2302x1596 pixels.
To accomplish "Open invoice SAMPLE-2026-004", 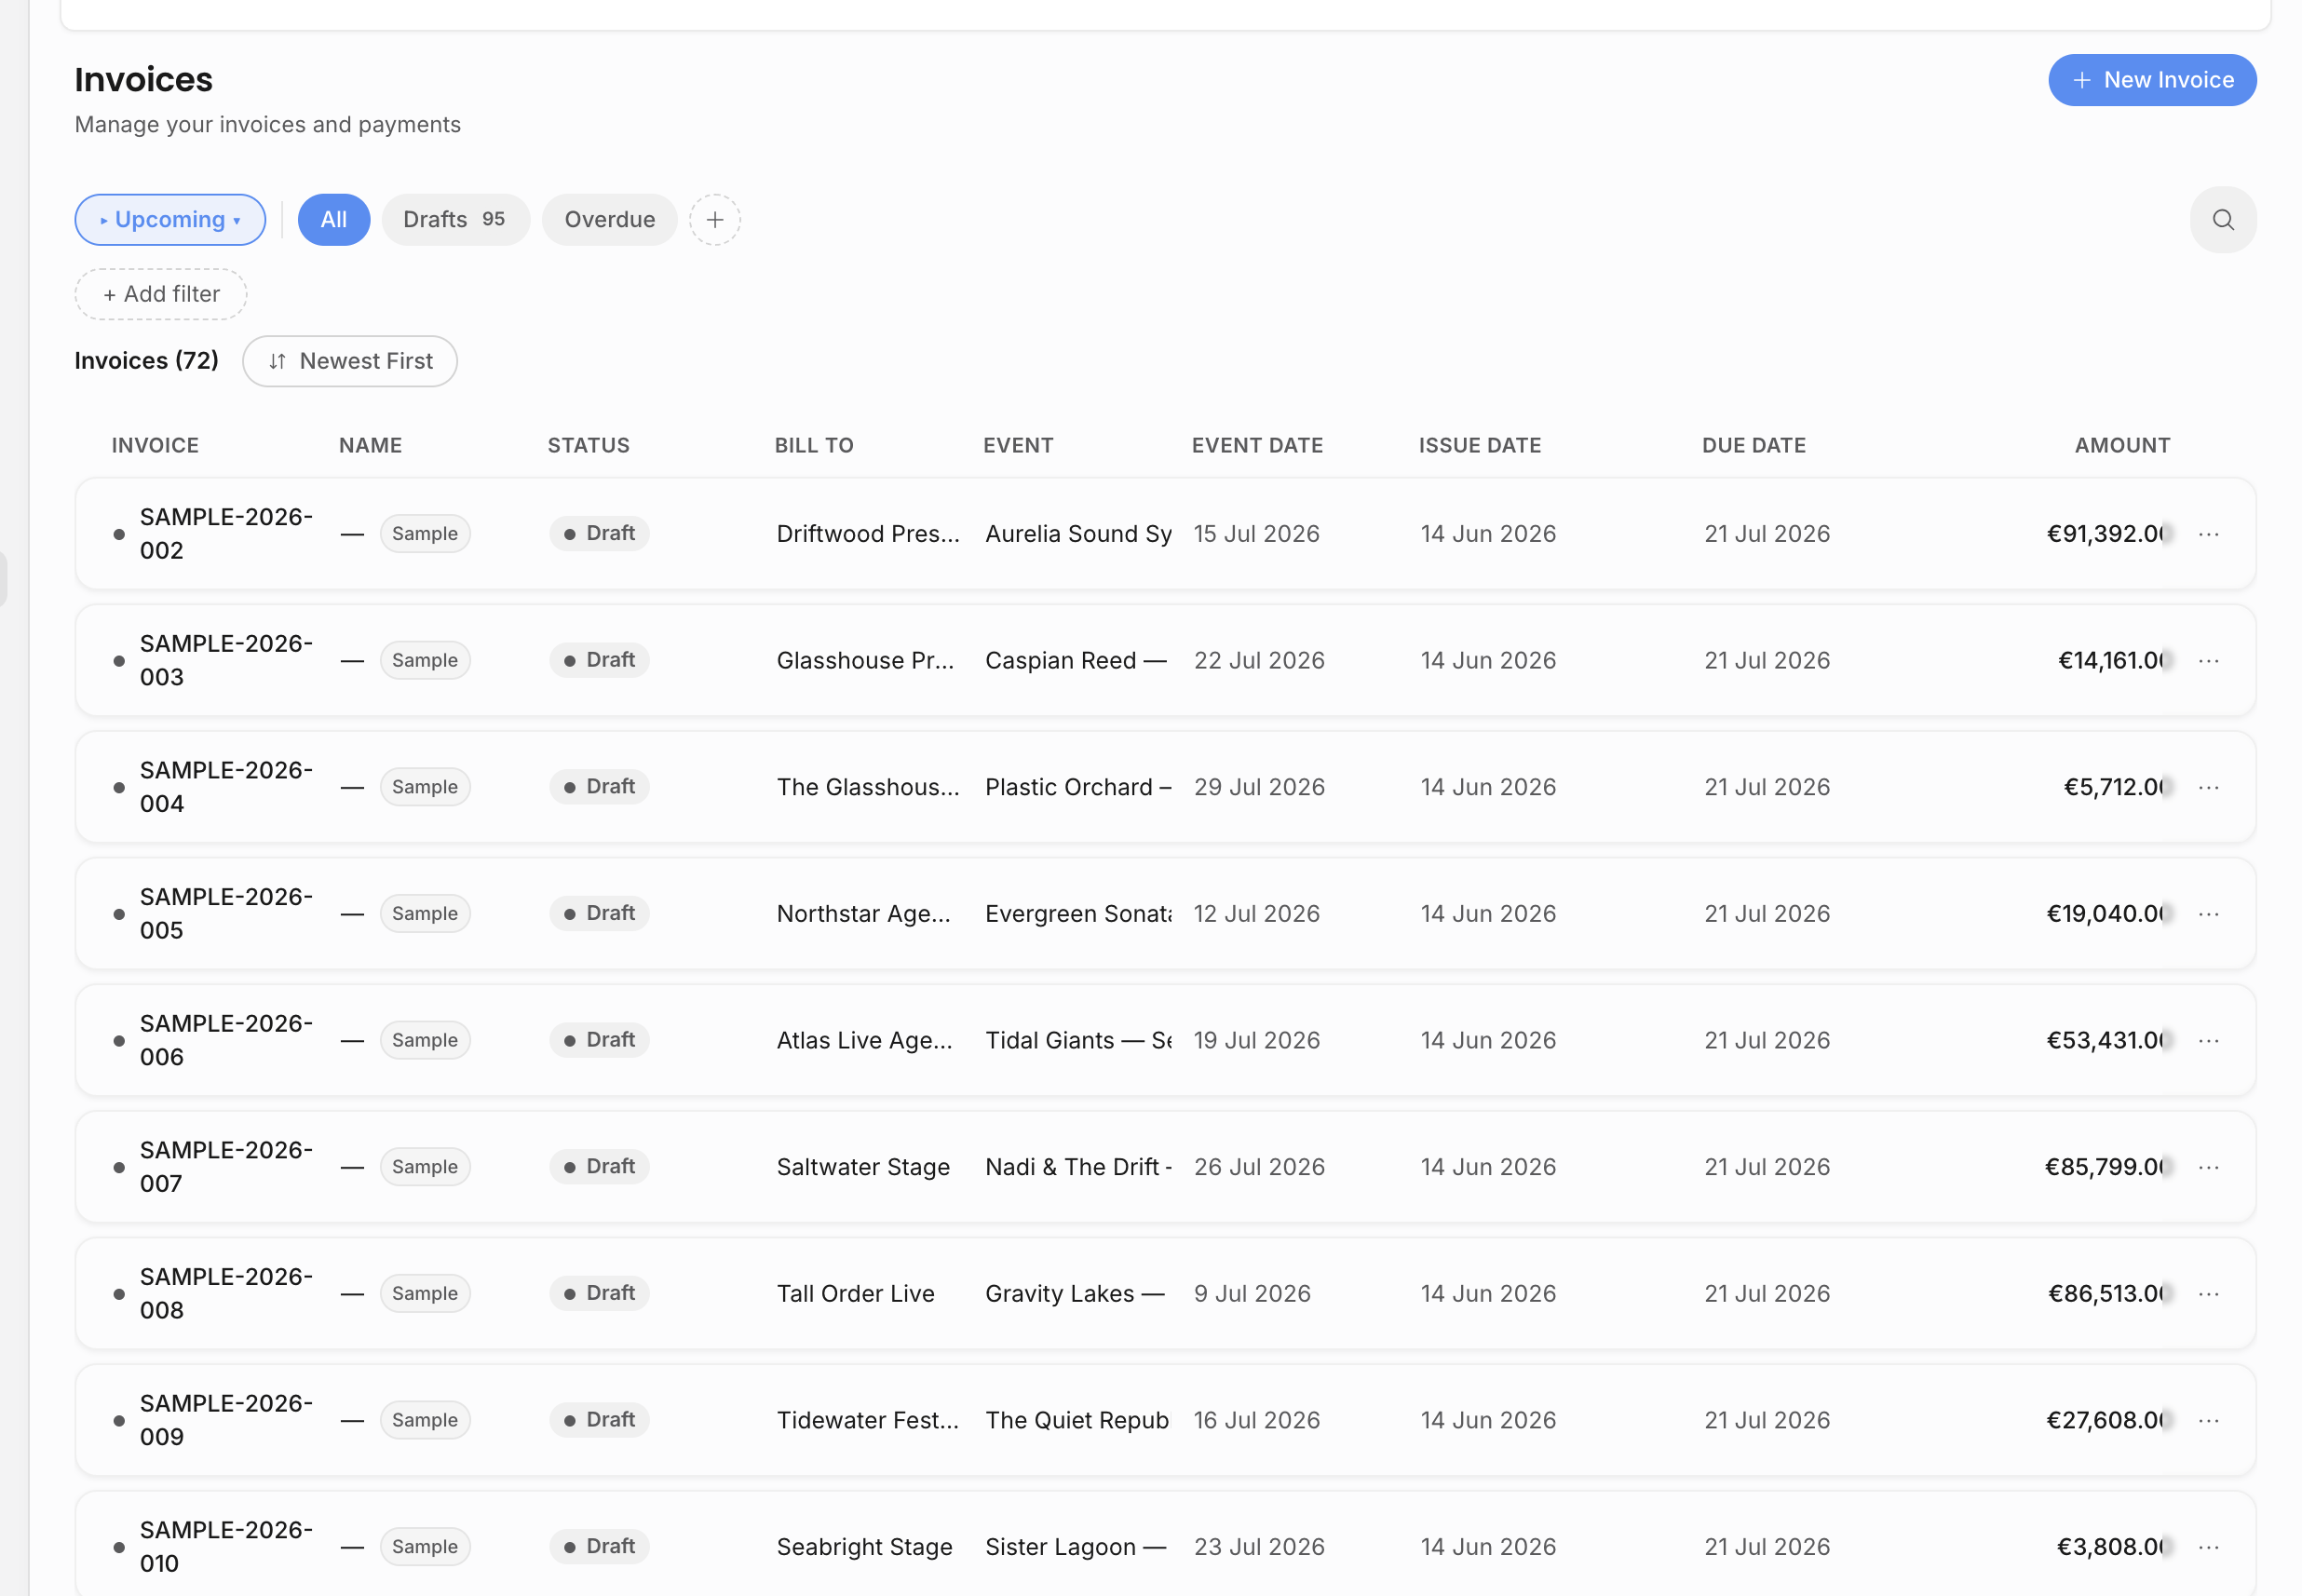I will [226, 788].
